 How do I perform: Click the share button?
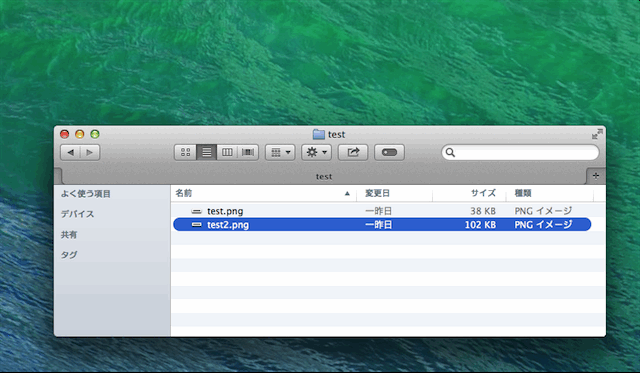353,152
